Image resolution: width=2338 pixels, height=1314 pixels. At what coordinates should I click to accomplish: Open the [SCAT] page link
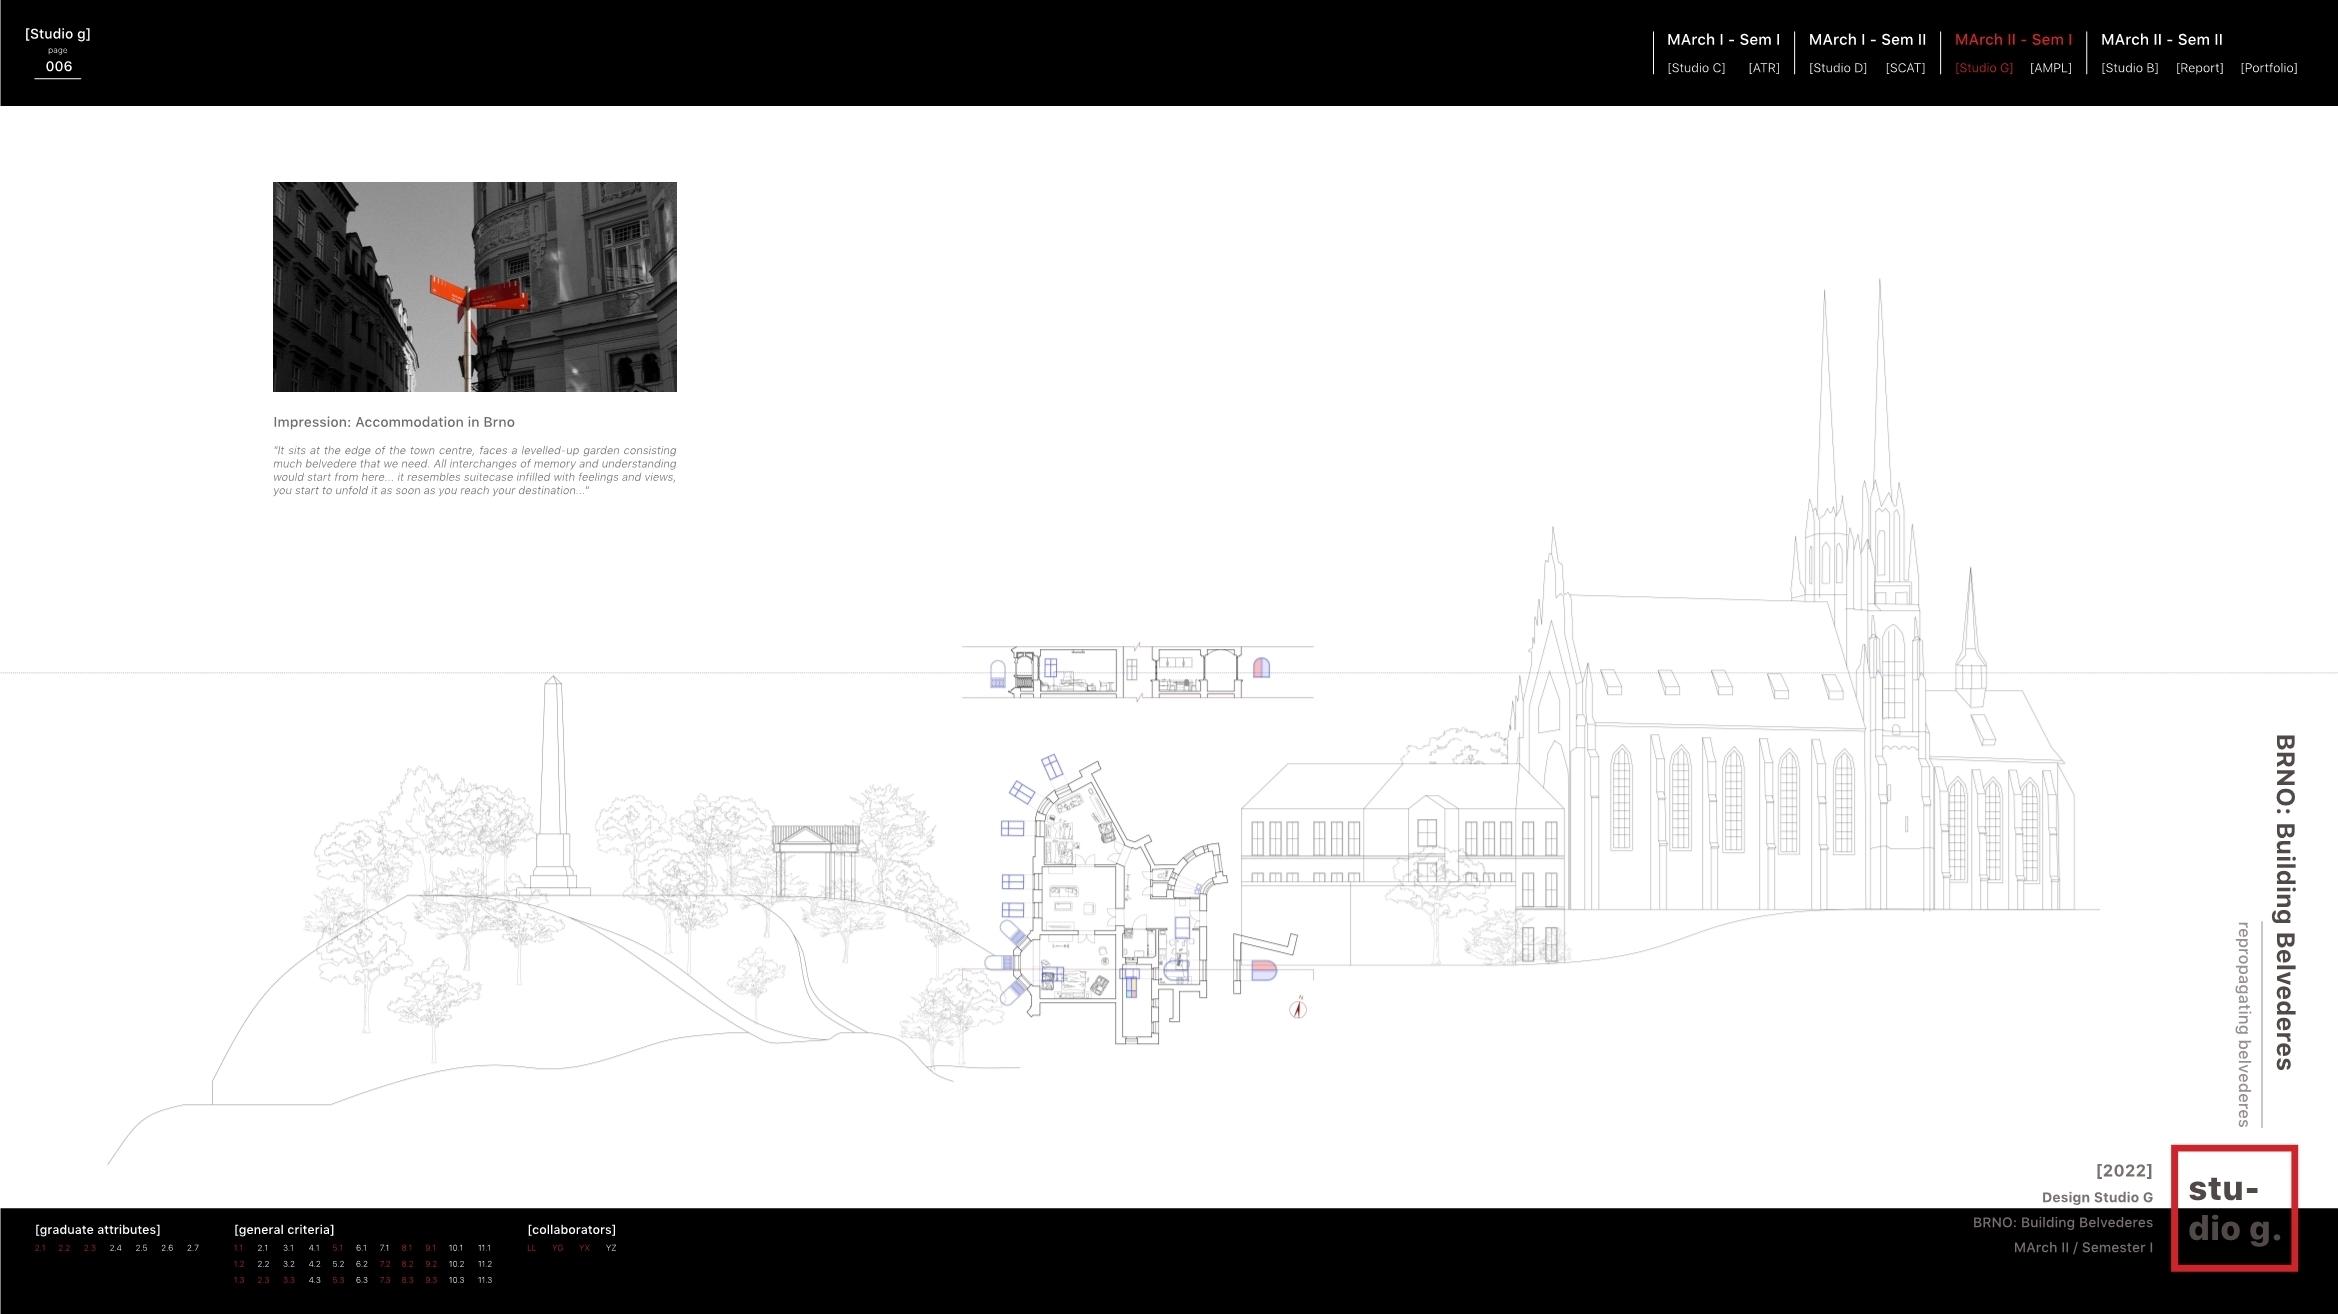(x=1905, y=68)
